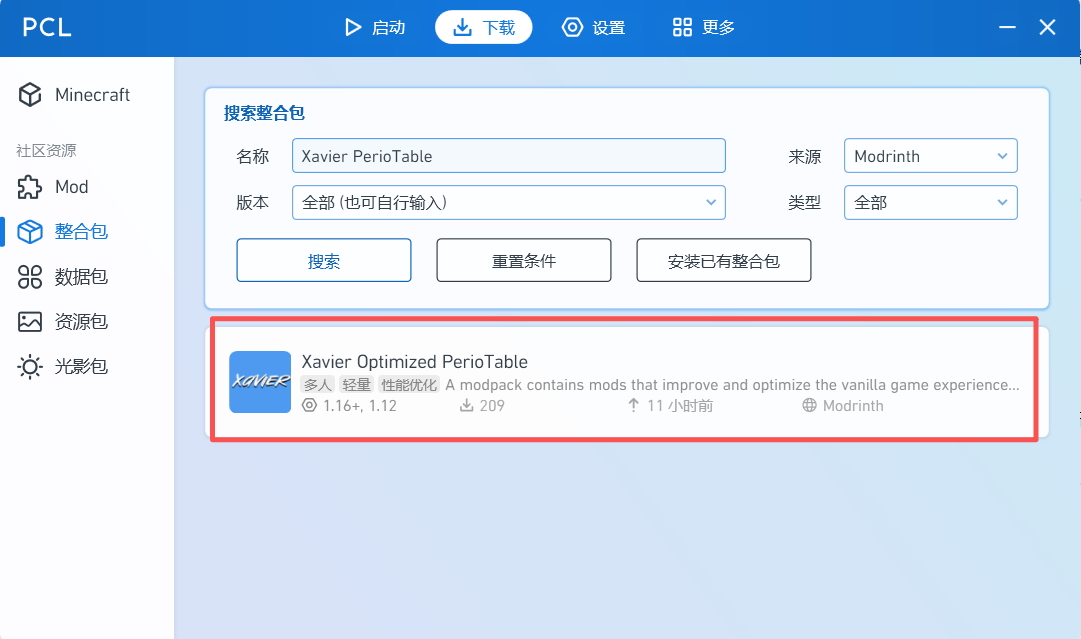Screen dimensions: 1081x639
Task: Click the modpack description text
Action: coord(732,385)
